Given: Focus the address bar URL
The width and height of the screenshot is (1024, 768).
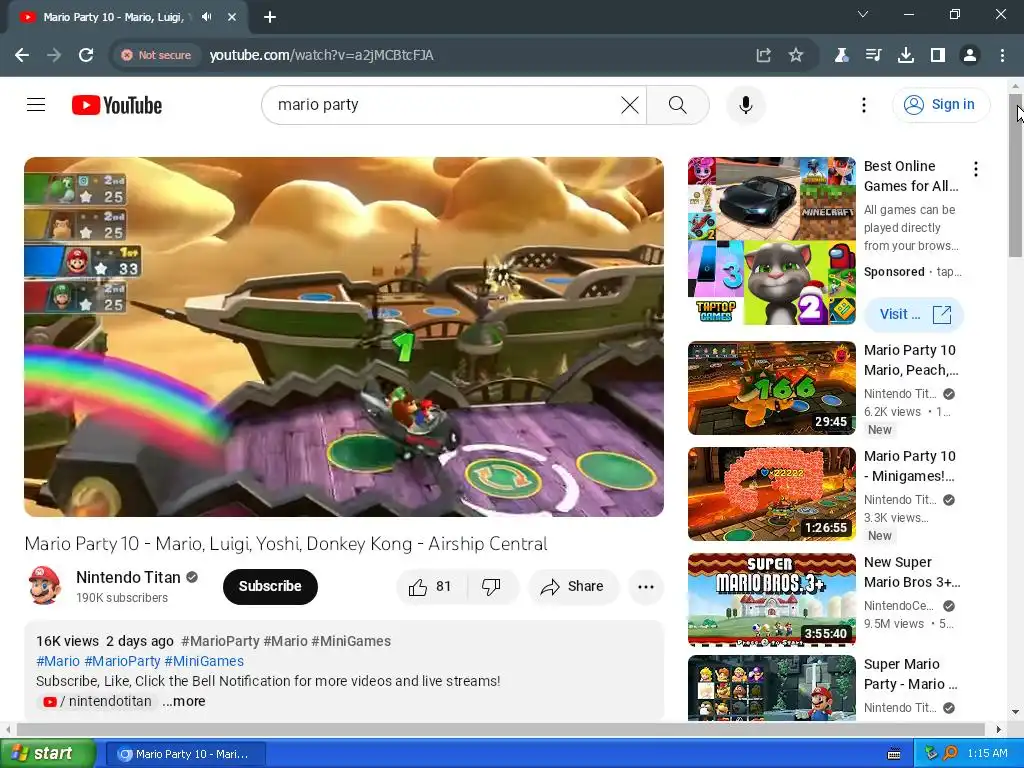Looking at the screenshot, I should click(x=321, y=55).
